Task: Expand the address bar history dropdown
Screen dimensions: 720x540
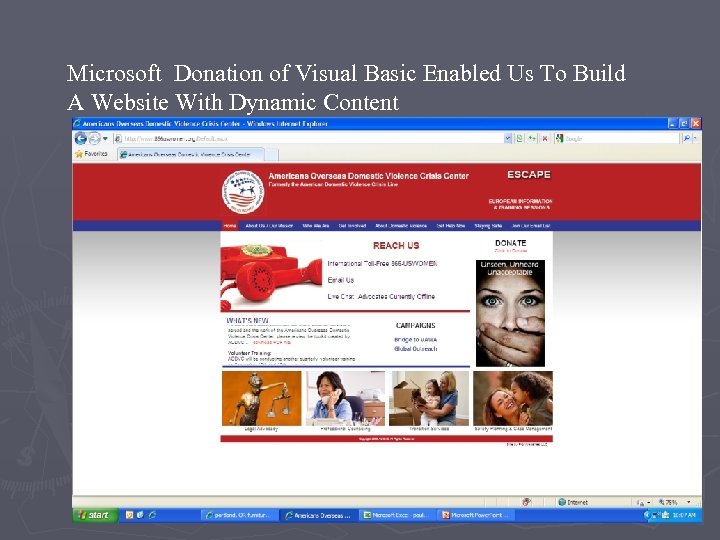Action: tap(508, 138)
